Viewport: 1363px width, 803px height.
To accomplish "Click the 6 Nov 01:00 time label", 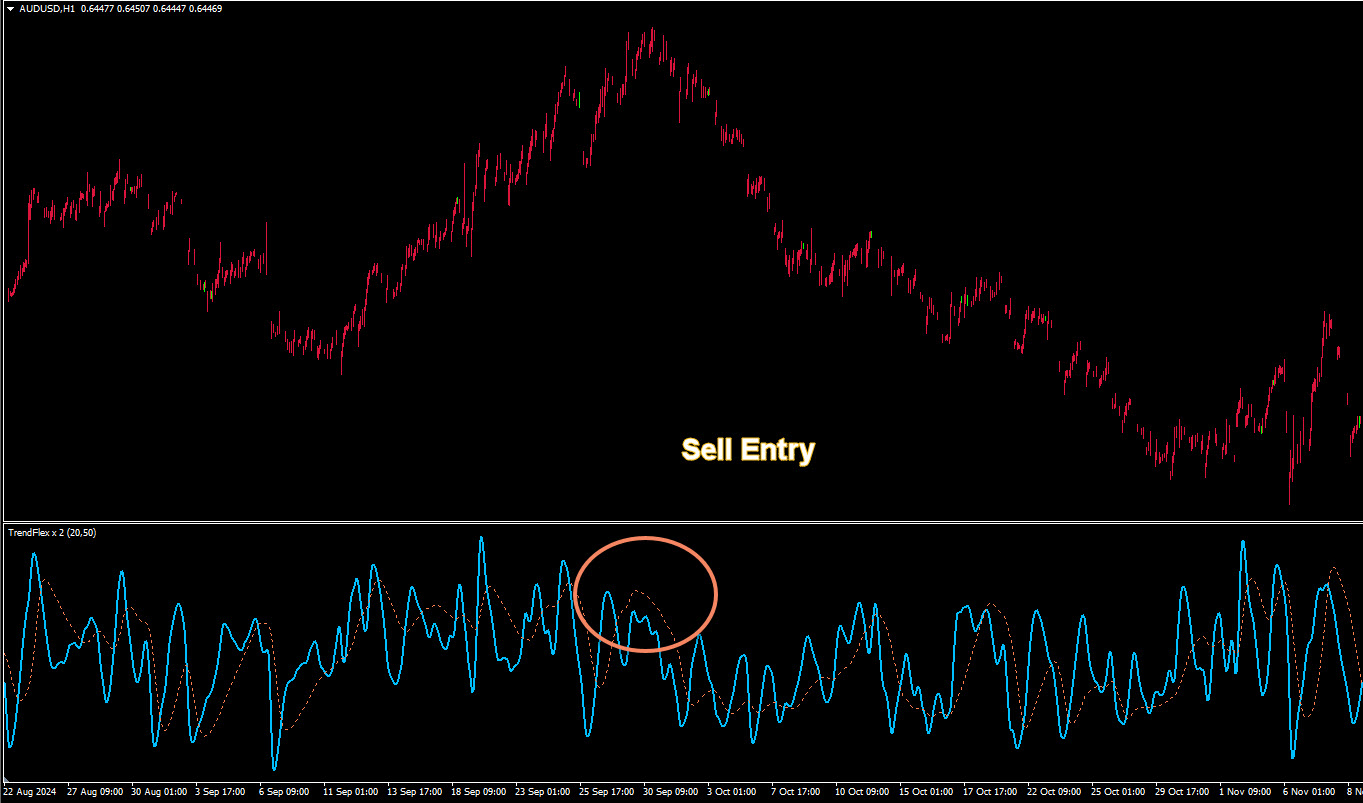I will point(1308,792).
